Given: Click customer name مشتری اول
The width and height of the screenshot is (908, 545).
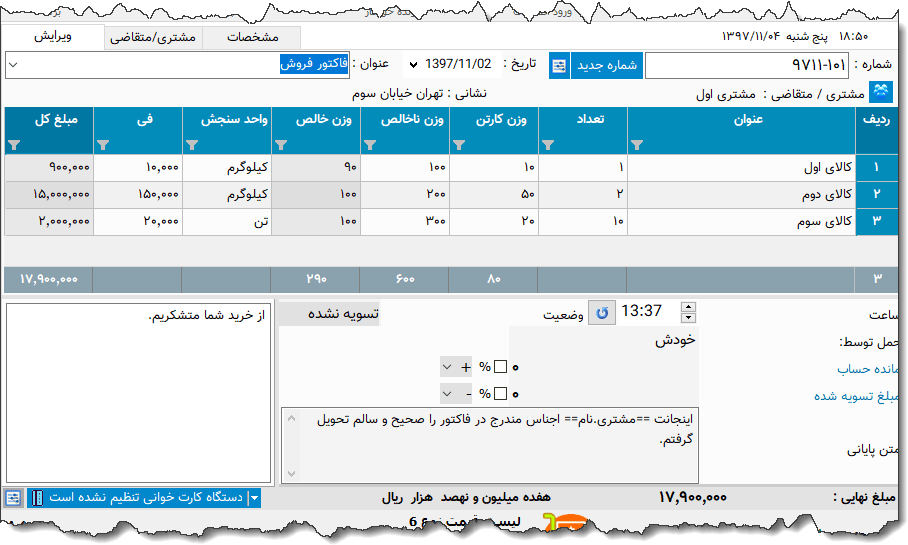Looking at the screenshot, I should tap(726, 94).
